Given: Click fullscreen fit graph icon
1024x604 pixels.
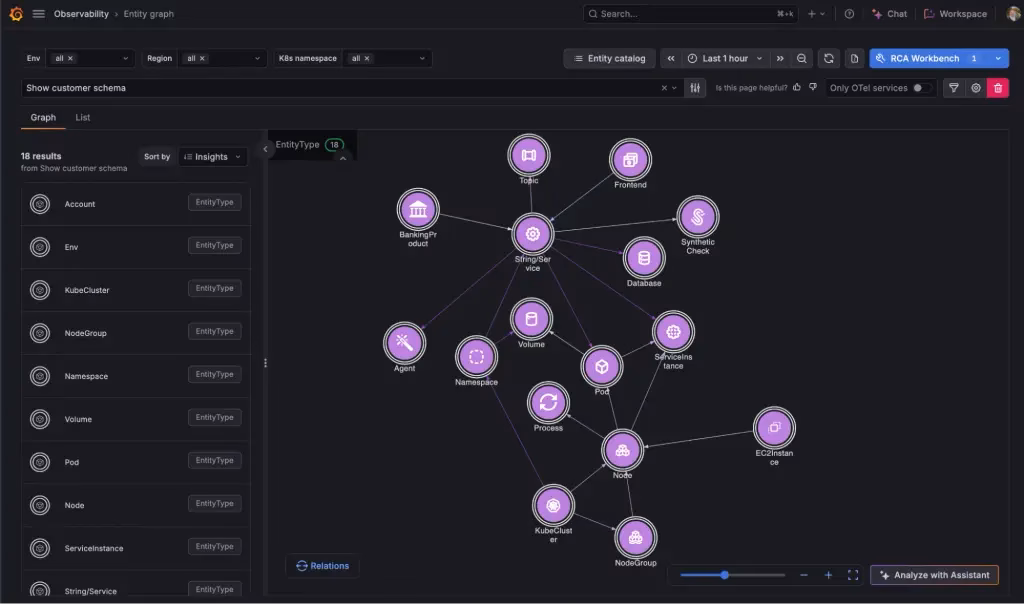Looking at the screenshot, I should (853, 575).
